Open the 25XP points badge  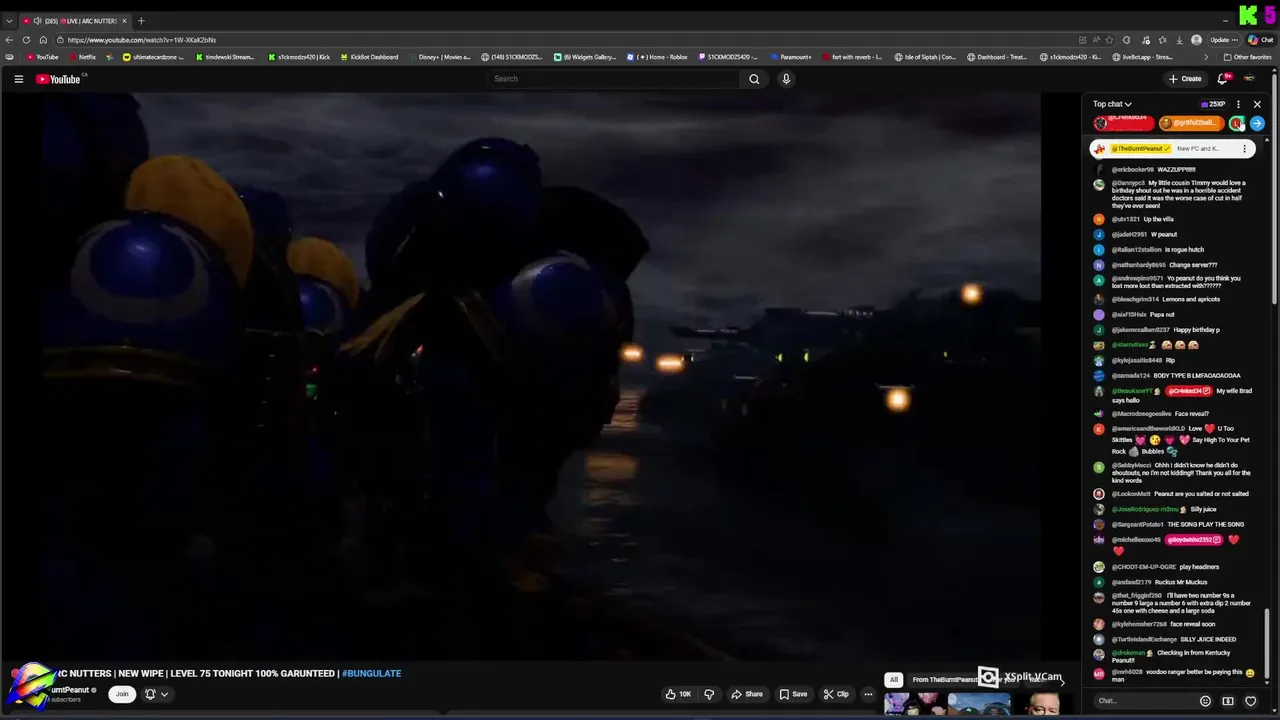coord(1213,104)
